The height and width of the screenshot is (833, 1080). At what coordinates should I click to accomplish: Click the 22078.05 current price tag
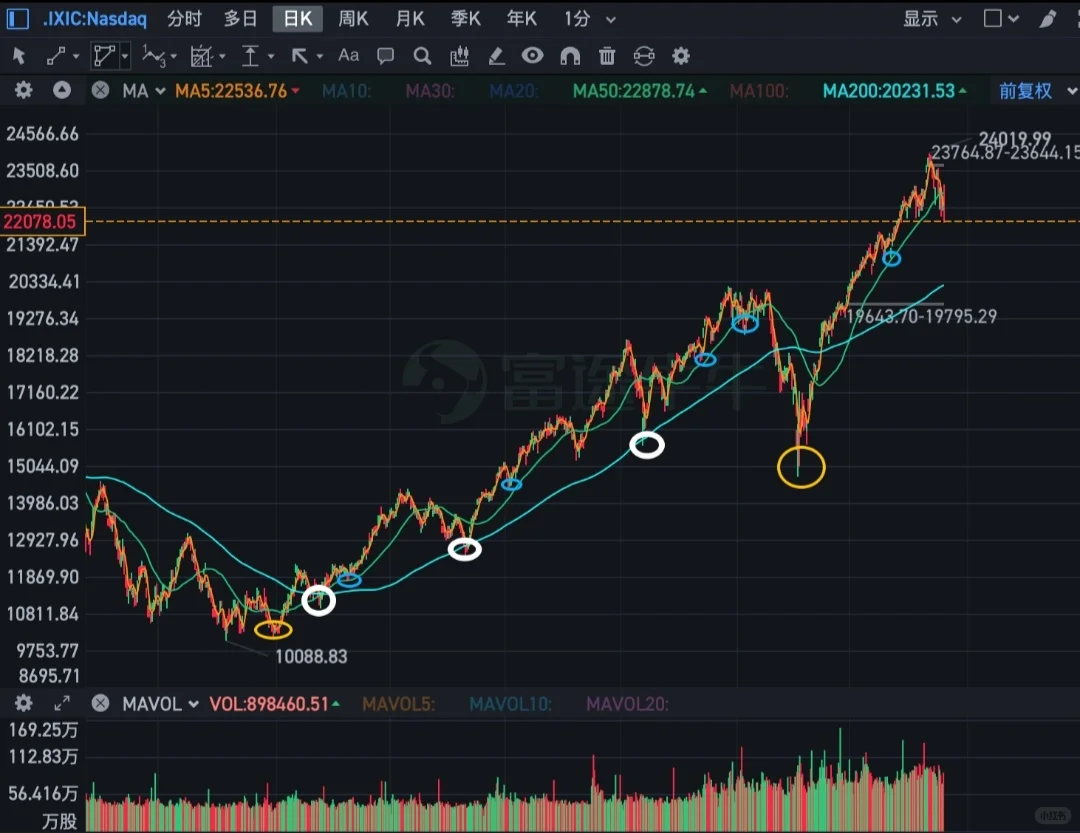coord(41,221)
